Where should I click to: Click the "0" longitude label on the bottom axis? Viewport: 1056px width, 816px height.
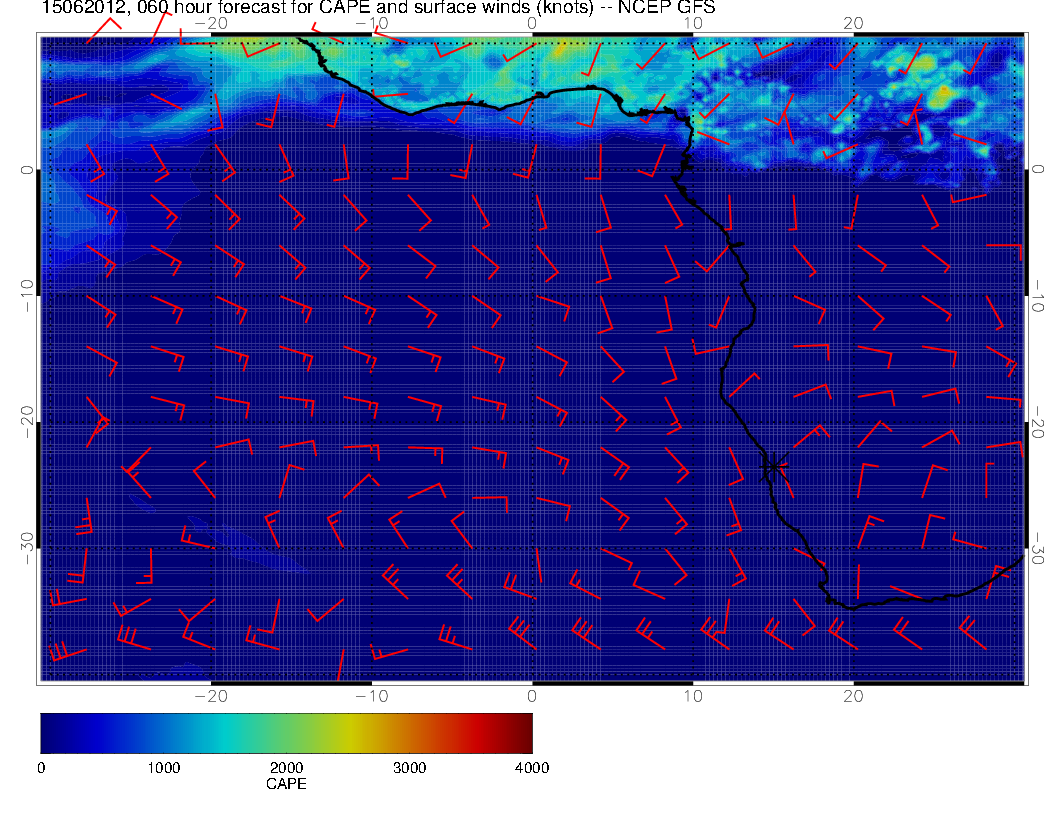(x=532, y=695)
